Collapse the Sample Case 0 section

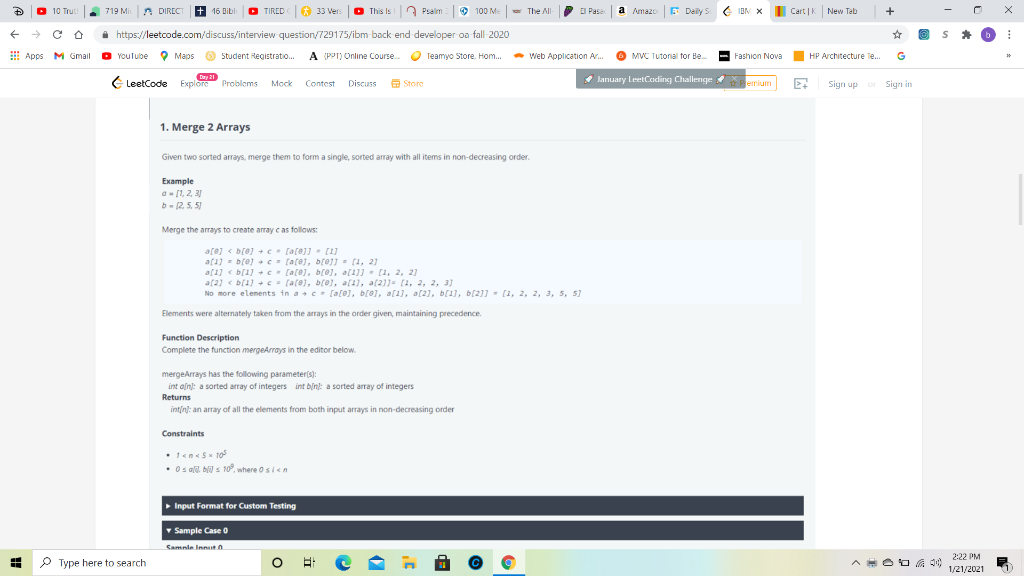(483, 530)
